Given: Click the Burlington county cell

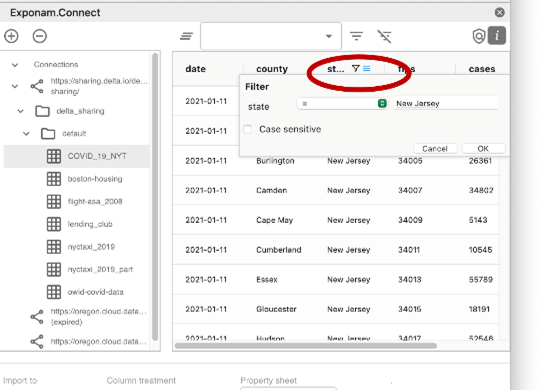Looking at the screenshot, I should click(275, 161).
